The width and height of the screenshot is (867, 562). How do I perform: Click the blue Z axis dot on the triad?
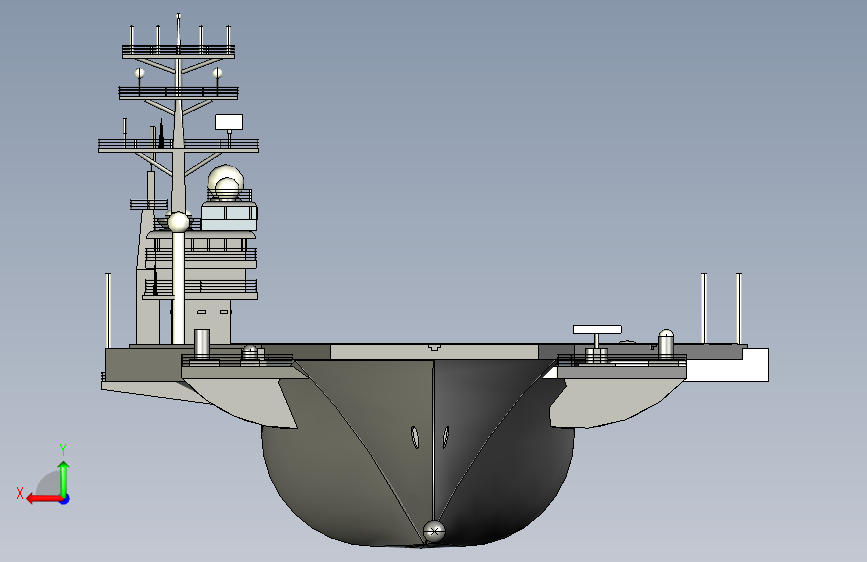65,499
